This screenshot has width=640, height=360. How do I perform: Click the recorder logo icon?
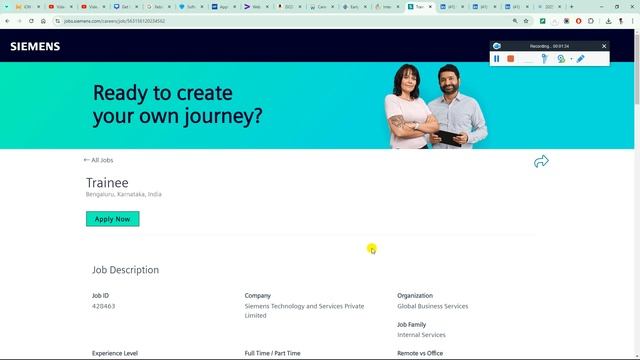(496, 46)
